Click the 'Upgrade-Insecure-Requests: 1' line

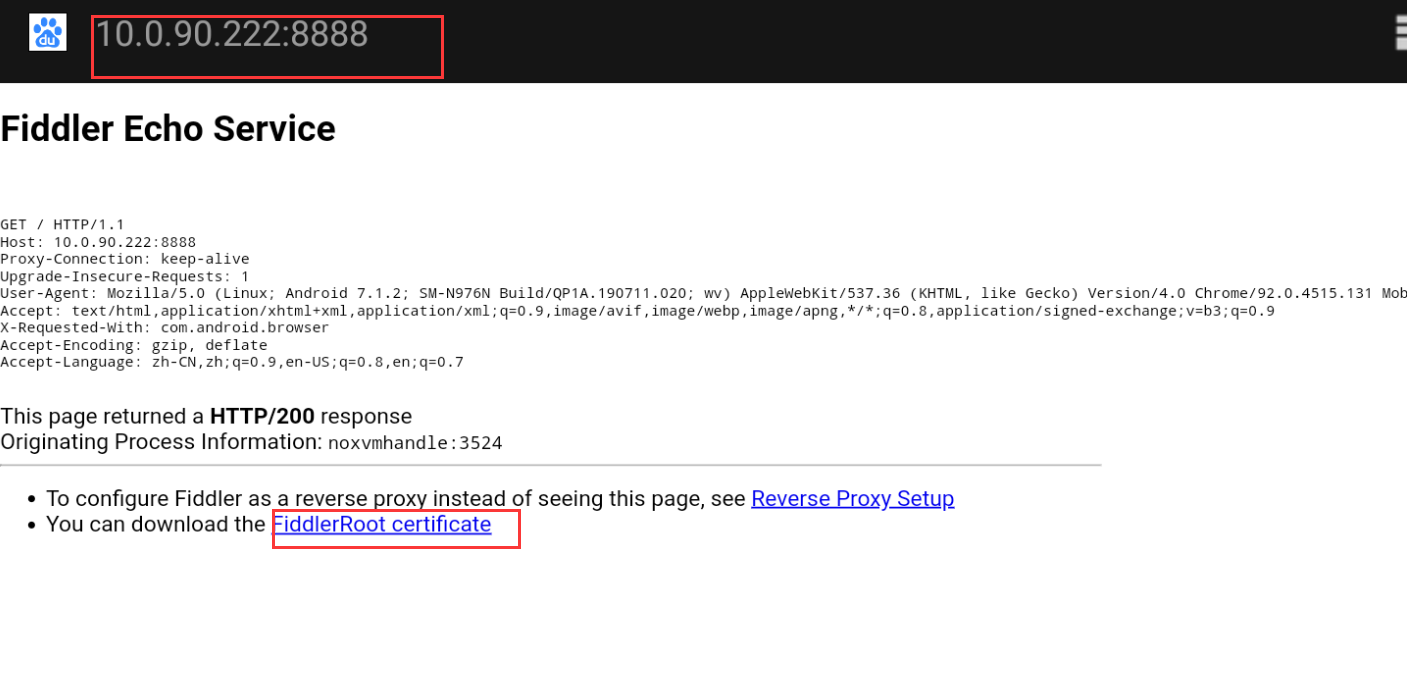pos(125,276)
